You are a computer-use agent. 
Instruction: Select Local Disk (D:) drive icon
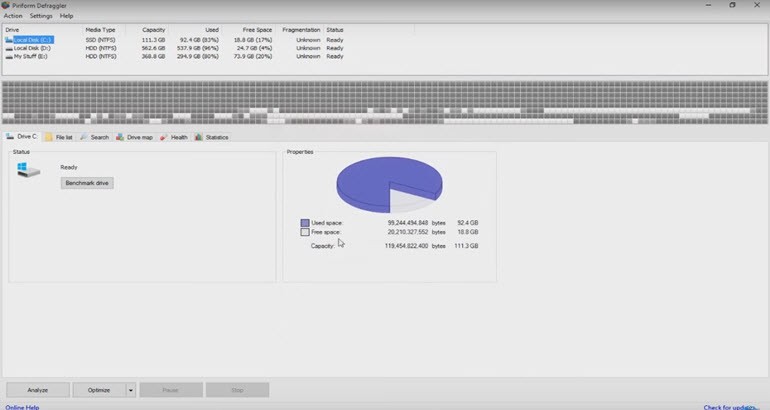(9, 48)
